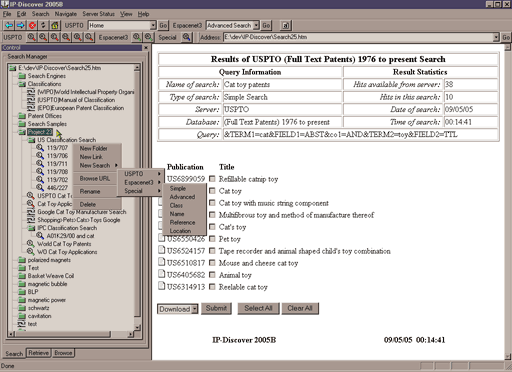Check the box for Reelable cat toy
Image resolution: width=512 pixels, height=372 pixels.
point(212,287)
